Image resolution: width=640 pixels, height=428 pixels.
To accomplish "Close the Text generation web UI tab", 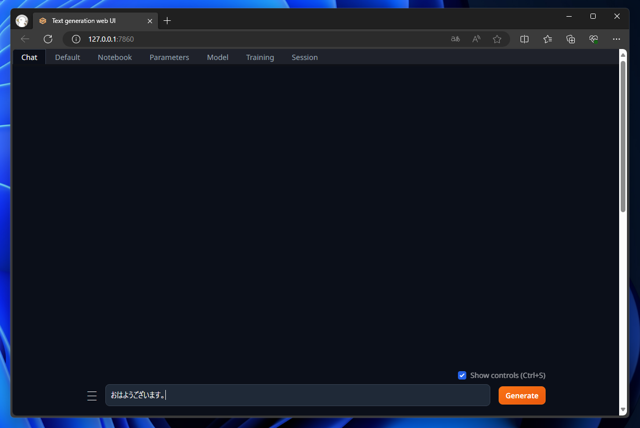I will coord(150,21).
